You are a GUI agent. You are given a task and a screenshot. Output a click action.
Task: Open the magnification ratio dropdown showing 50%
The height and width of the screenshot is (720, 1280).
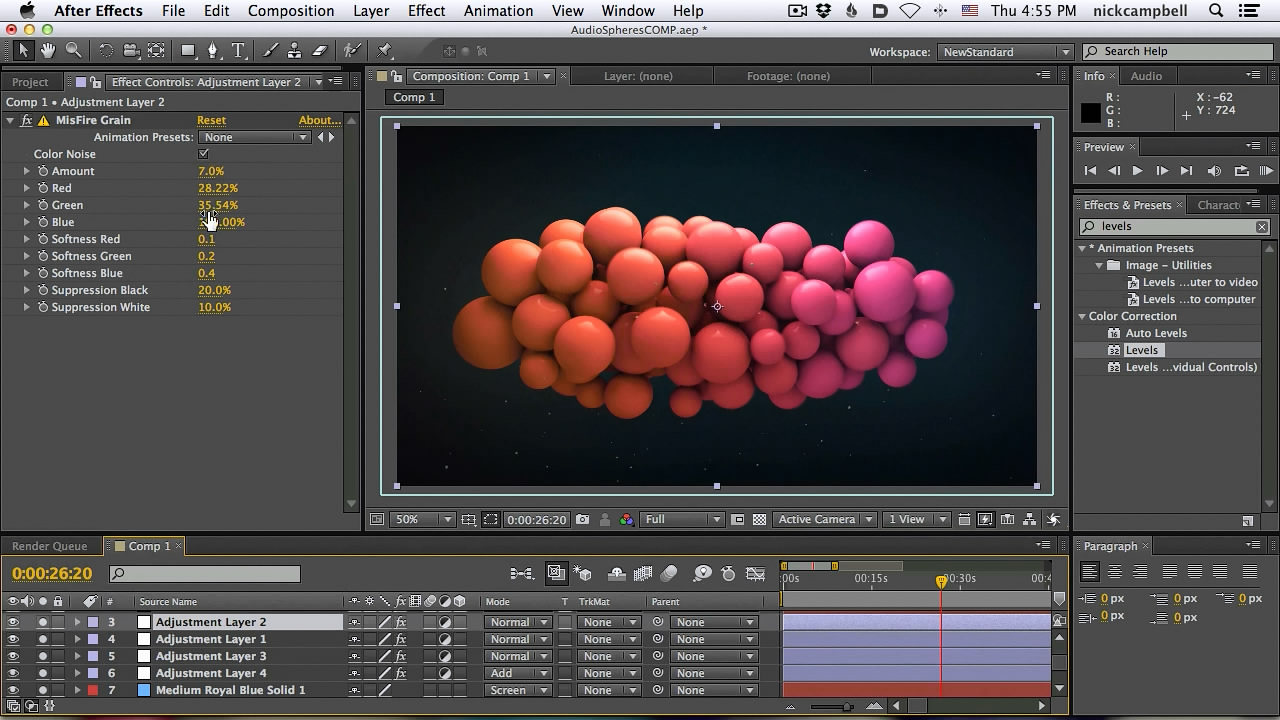coord(420,519)
